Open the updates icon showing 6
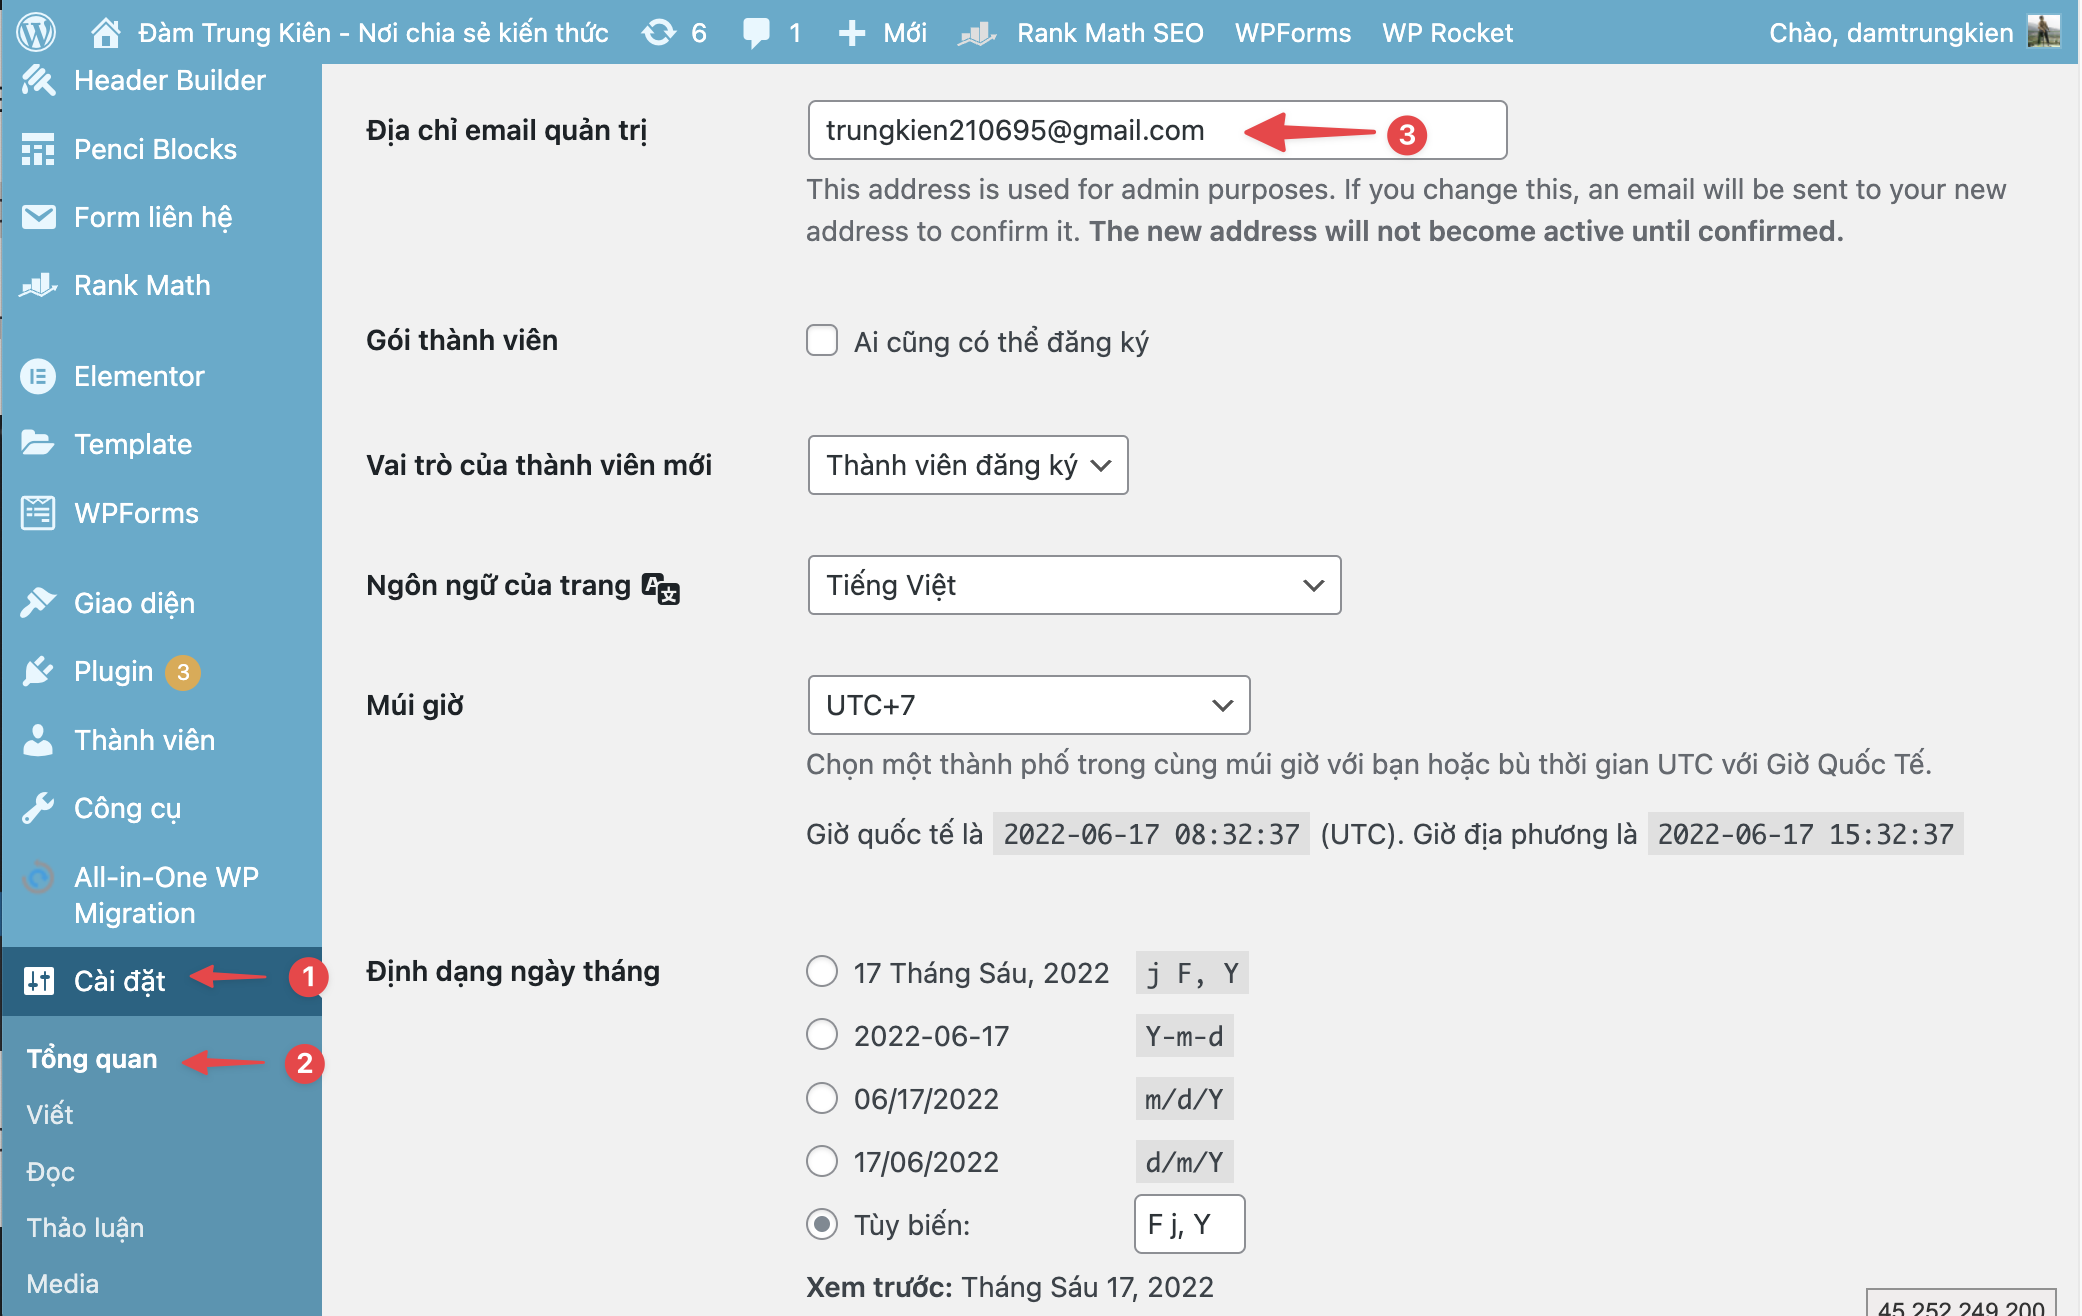 click(659, 33)
